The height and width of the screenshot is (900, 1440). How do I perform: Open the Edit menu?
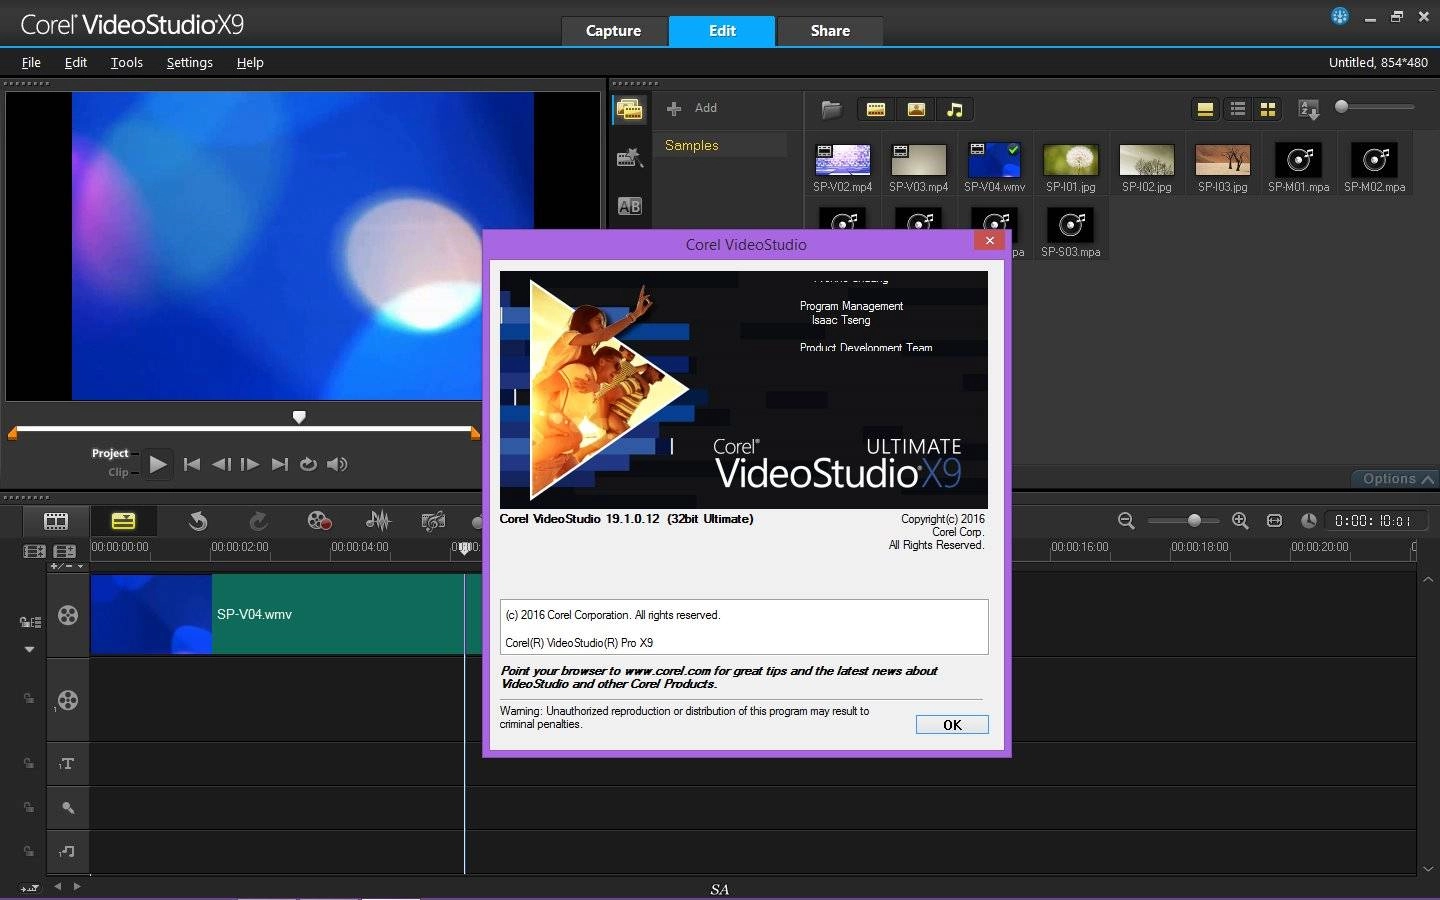[x=76, y=62]
